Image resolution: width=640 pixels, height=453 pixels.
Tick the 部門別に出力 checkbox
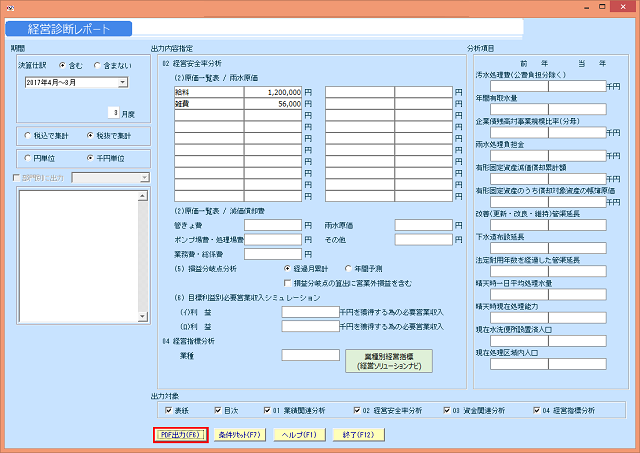(17, 178)
